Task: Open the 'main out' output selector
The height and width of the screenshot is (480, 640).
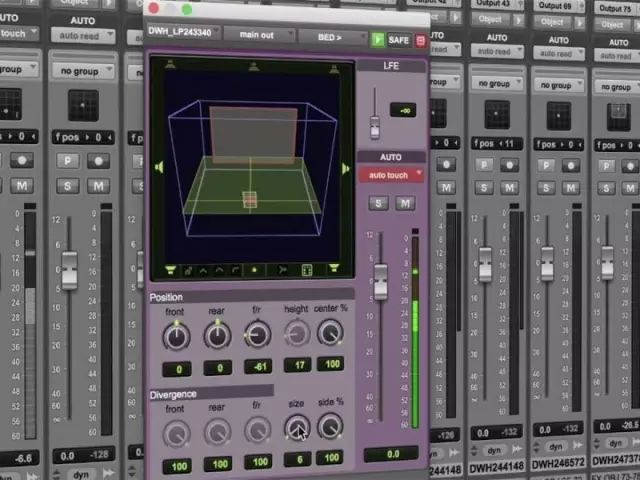Action: click(x=259, y=34)
